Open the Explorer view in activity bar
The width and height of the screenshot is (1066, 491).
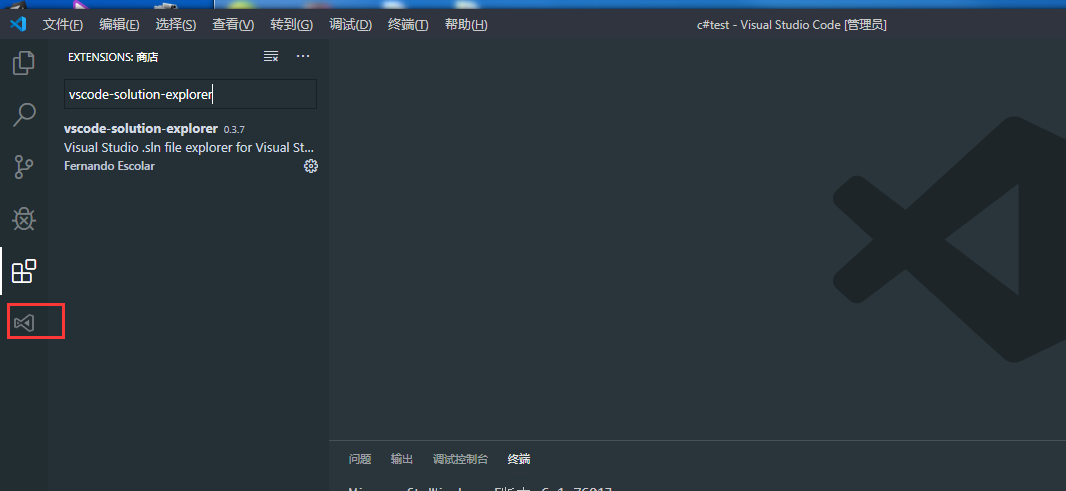pos(24,63)
